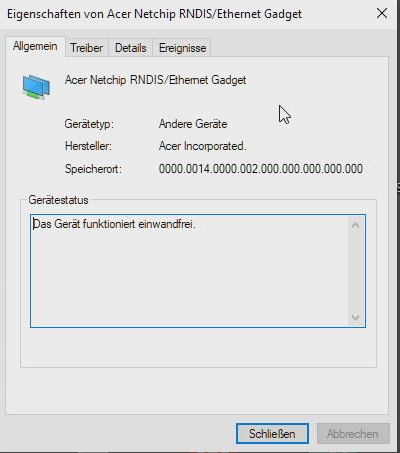Click the Schließen button
Viewport: 400px width, 453px height.
tap(272, 434)
